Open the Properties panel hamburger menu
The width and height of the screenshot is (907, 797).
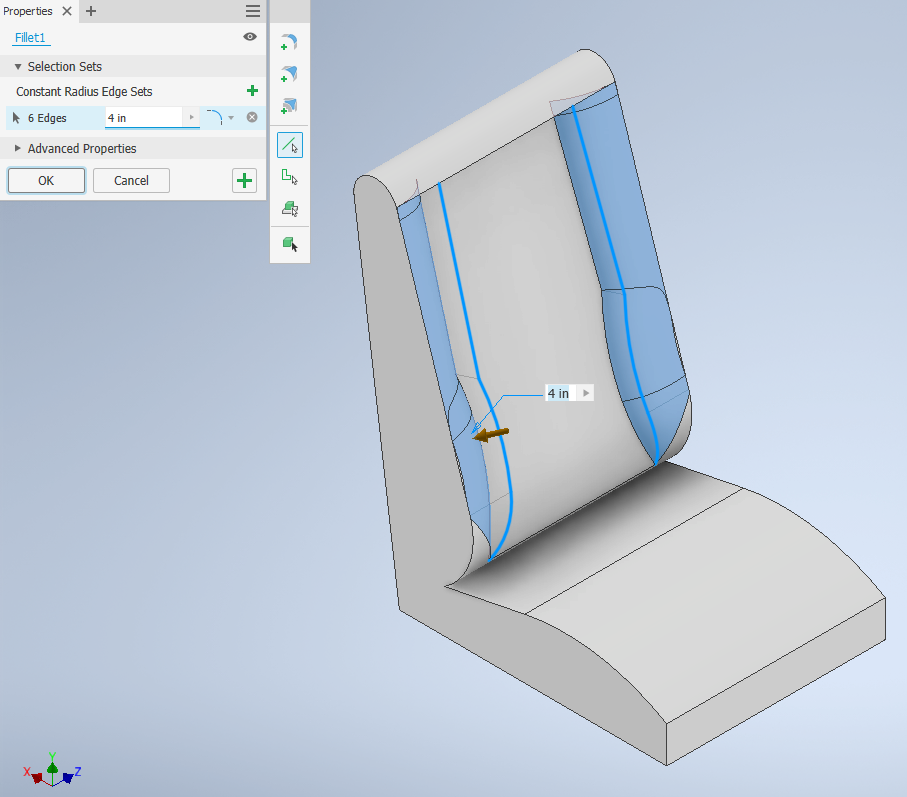pos(253,11)
